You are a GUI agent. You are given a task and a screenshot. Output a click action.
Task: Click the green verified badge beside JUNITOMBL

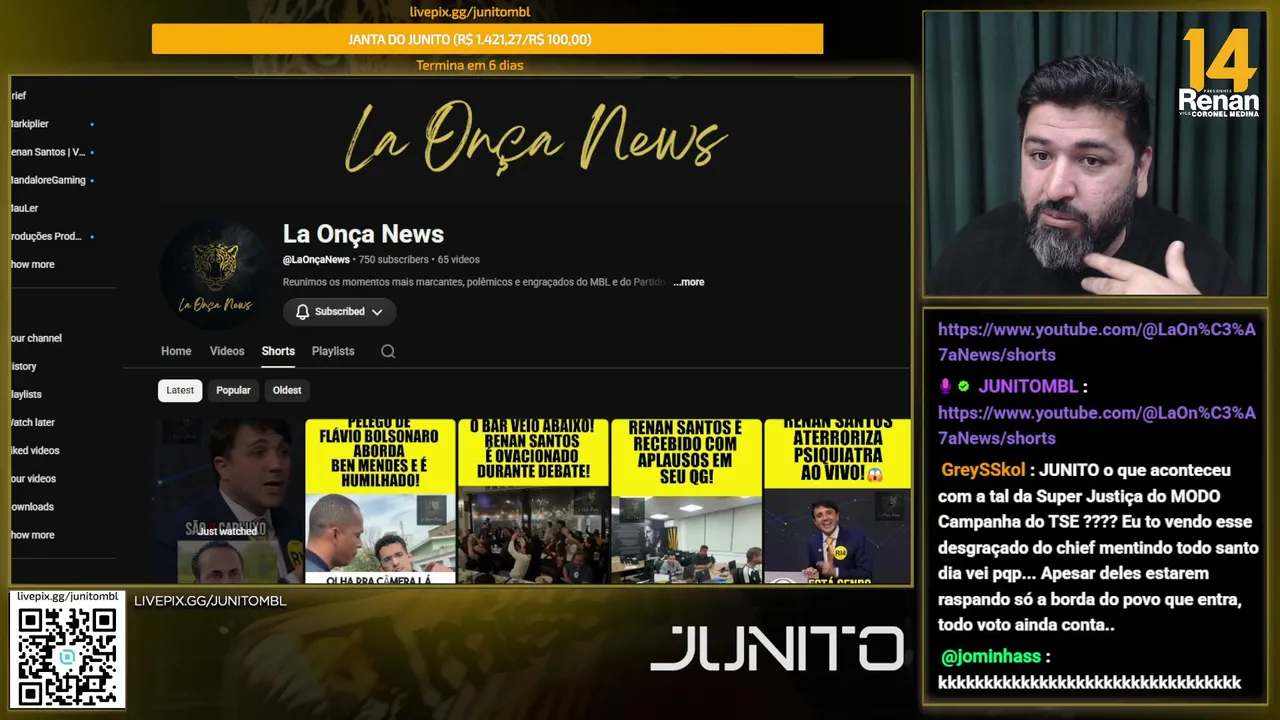point(964,386)
